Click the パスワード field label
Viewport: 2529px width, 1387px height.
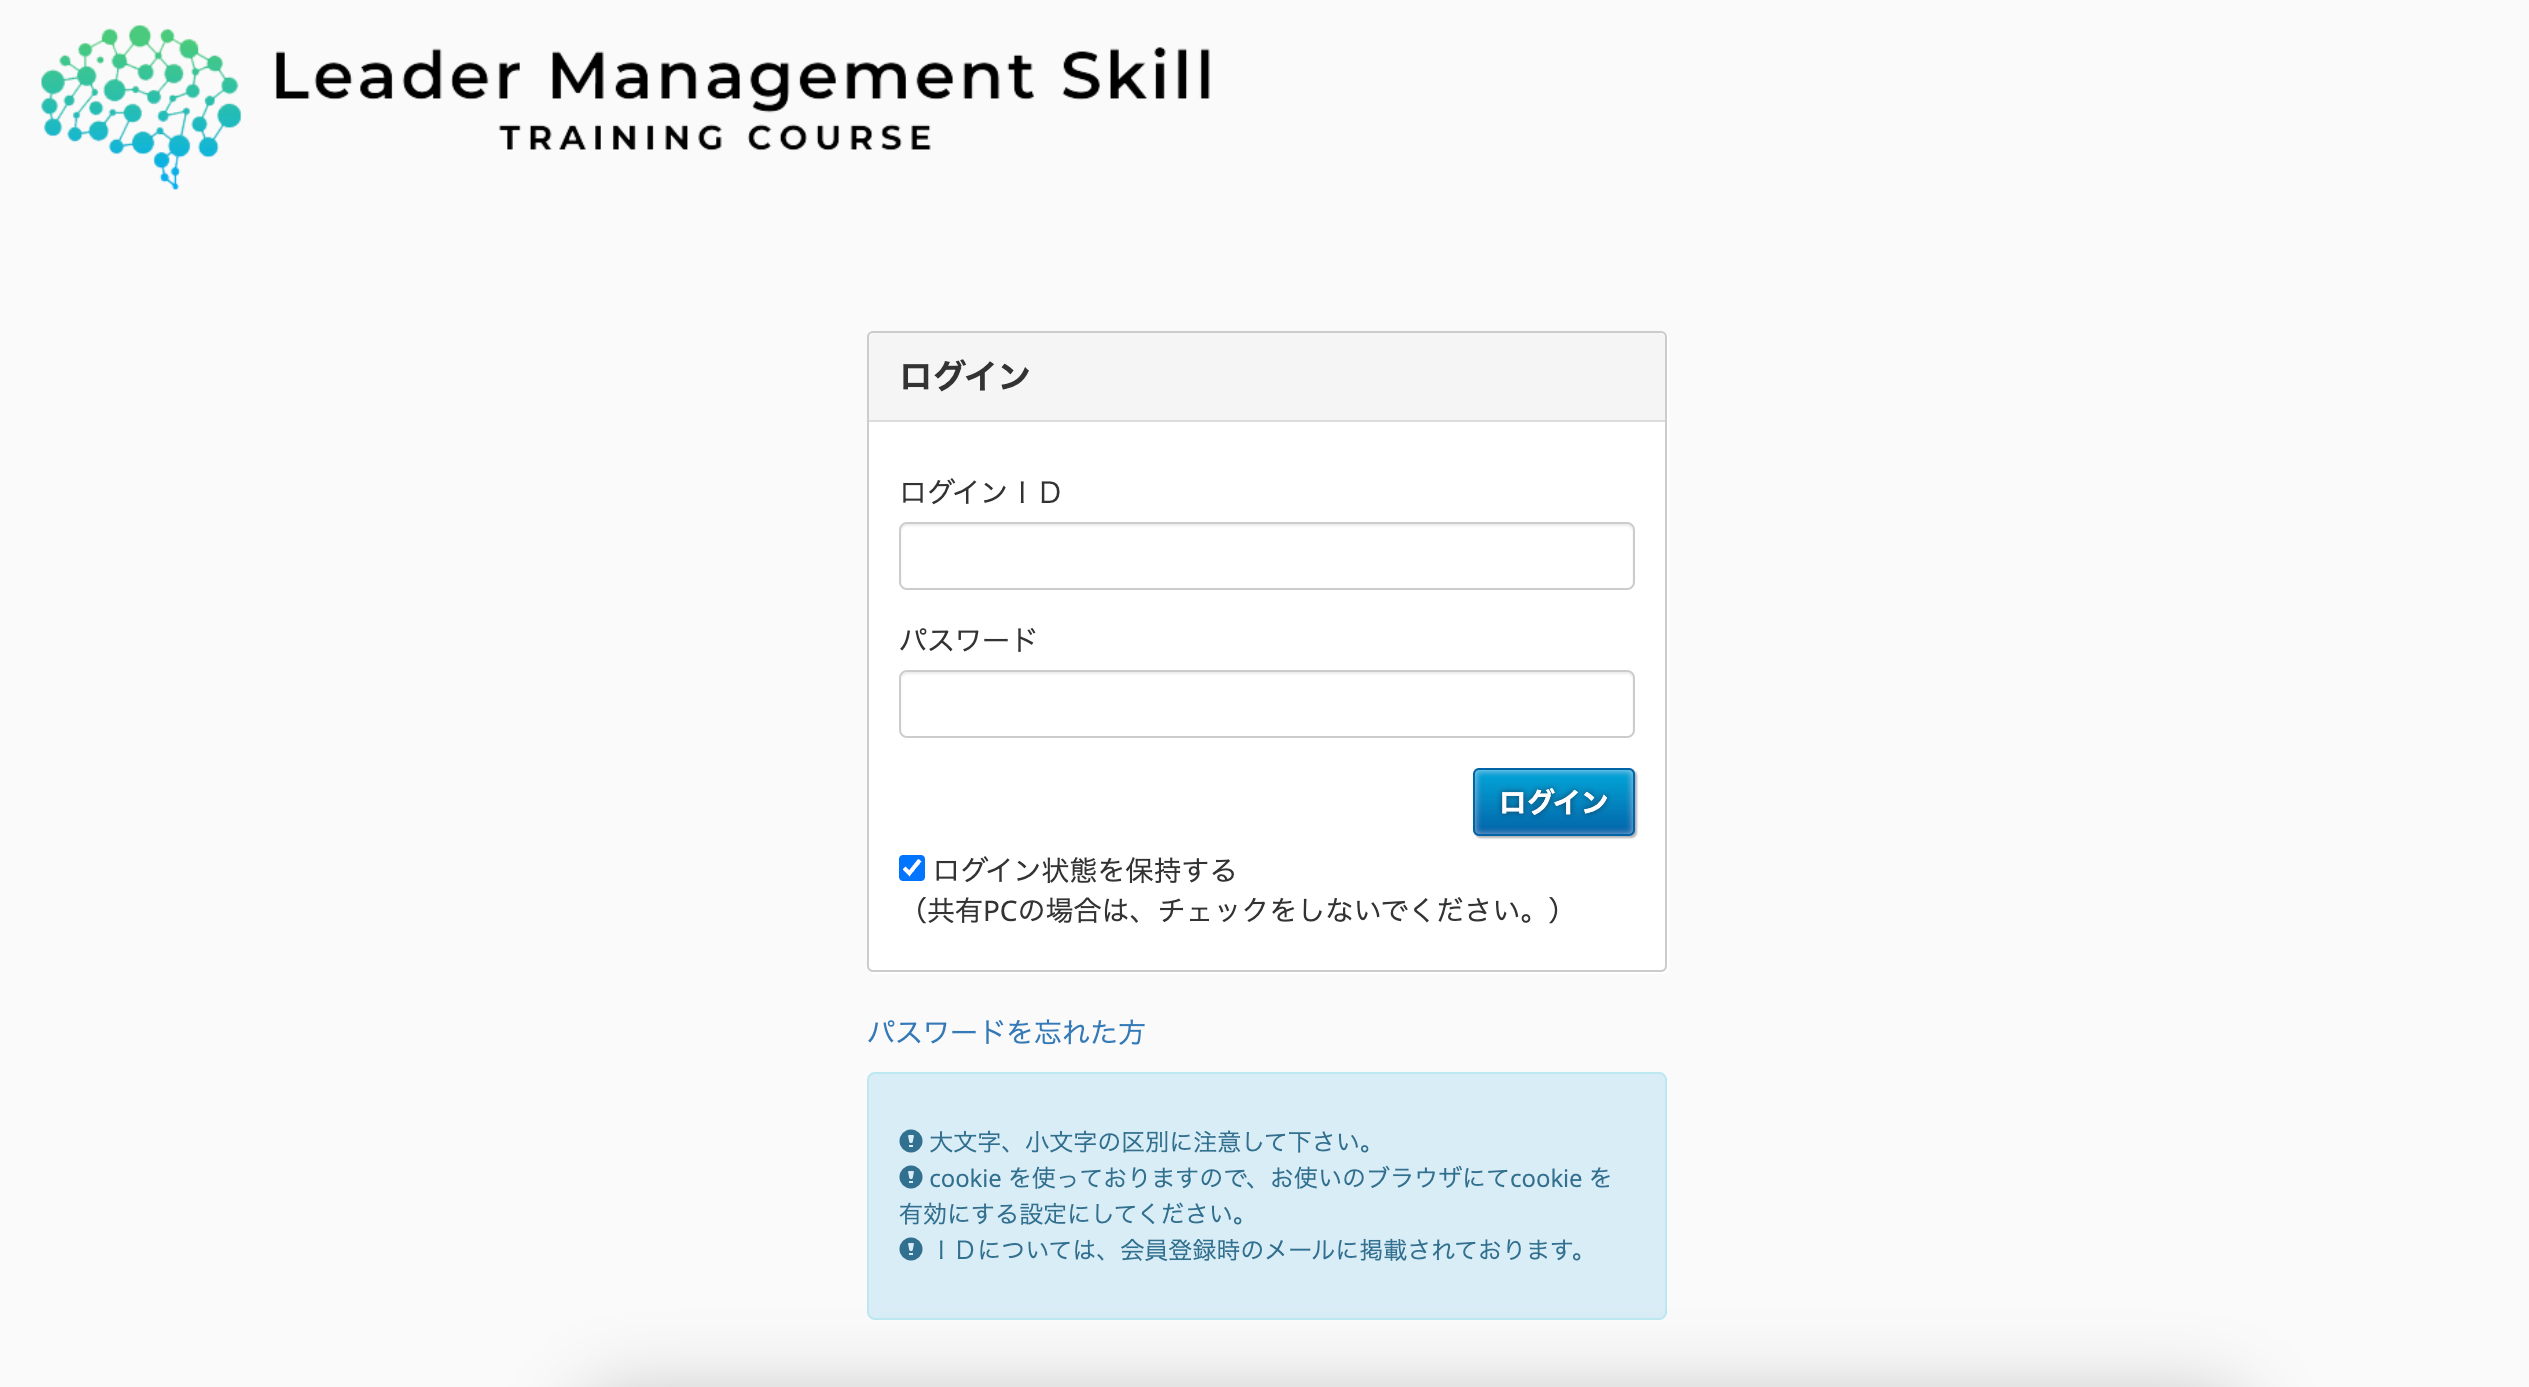pos(968,640)
